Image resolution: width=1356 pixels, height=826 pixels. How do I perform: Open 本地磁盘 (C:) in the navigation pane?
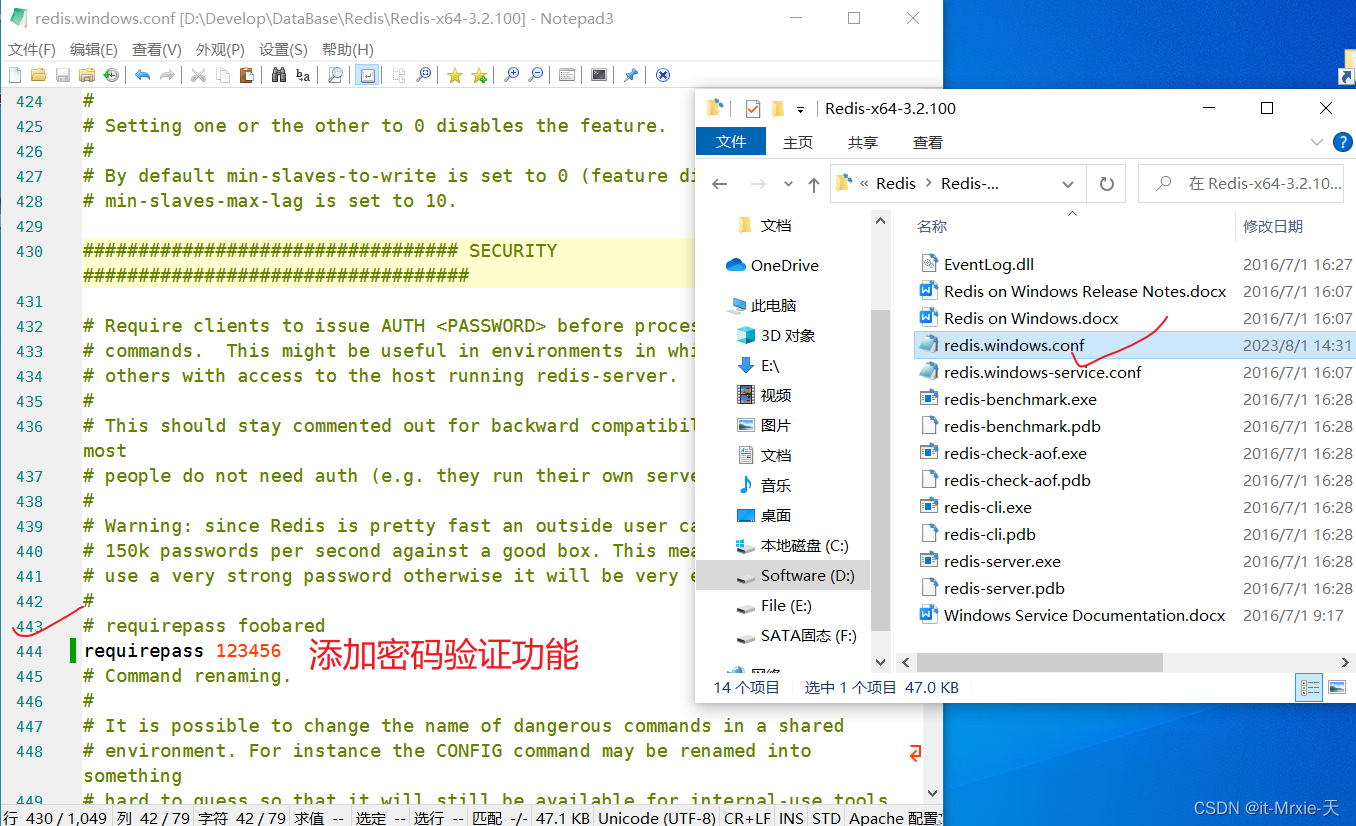pyautogui.click(x=791, y=545)
